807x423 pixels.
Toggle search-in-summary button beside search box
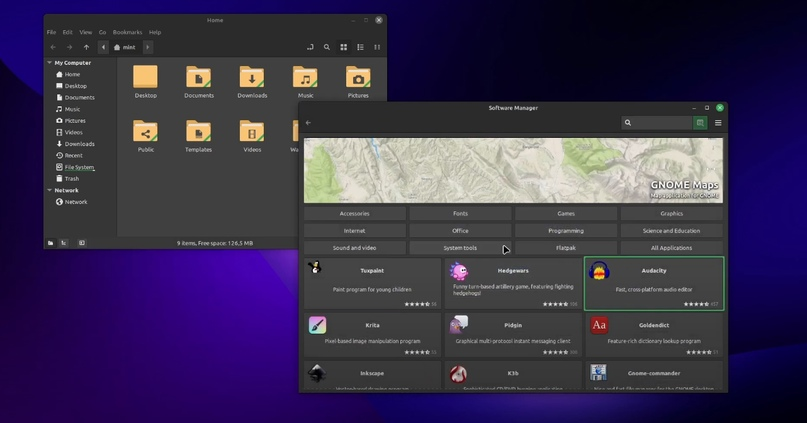pyautogui.click(x=700, y=123)
